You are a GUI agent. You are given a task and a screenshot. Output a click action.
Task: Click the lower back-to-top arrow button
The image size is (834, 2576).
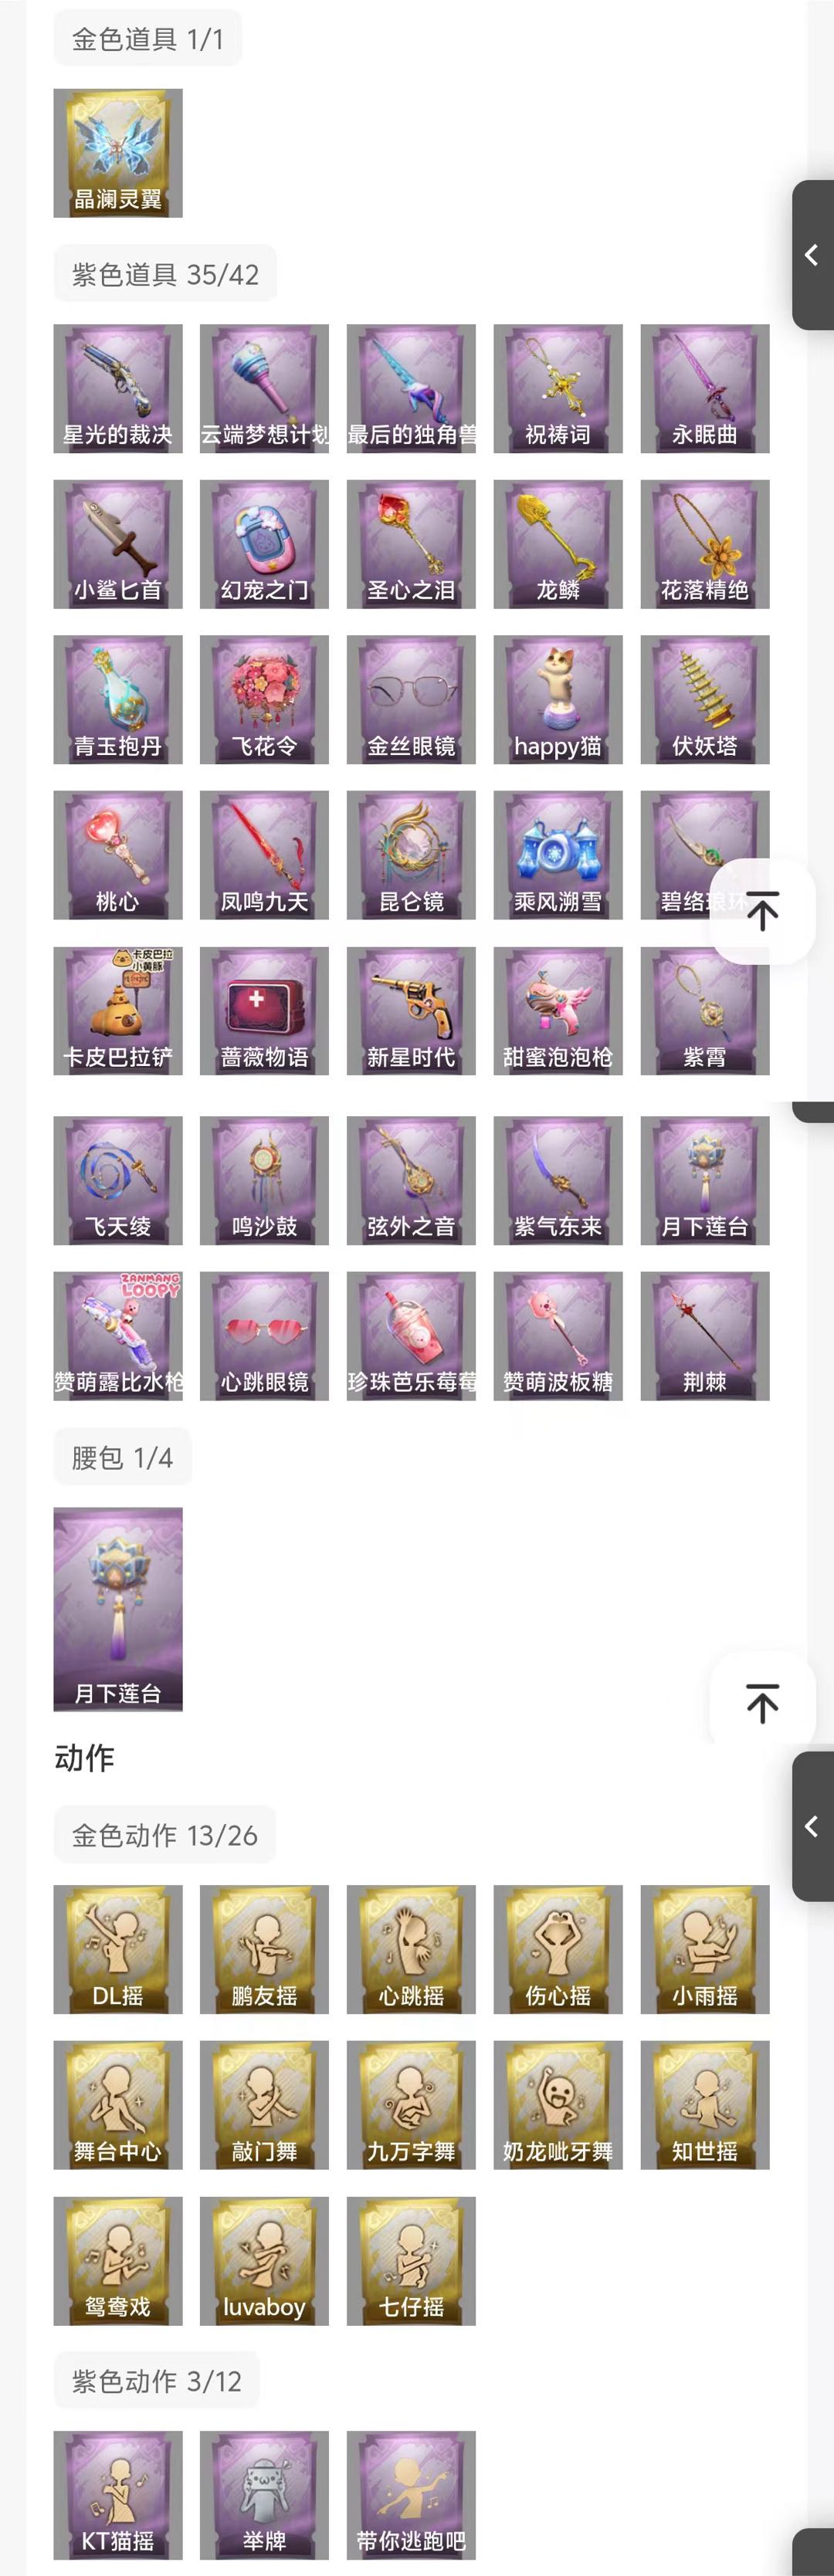762,1703
